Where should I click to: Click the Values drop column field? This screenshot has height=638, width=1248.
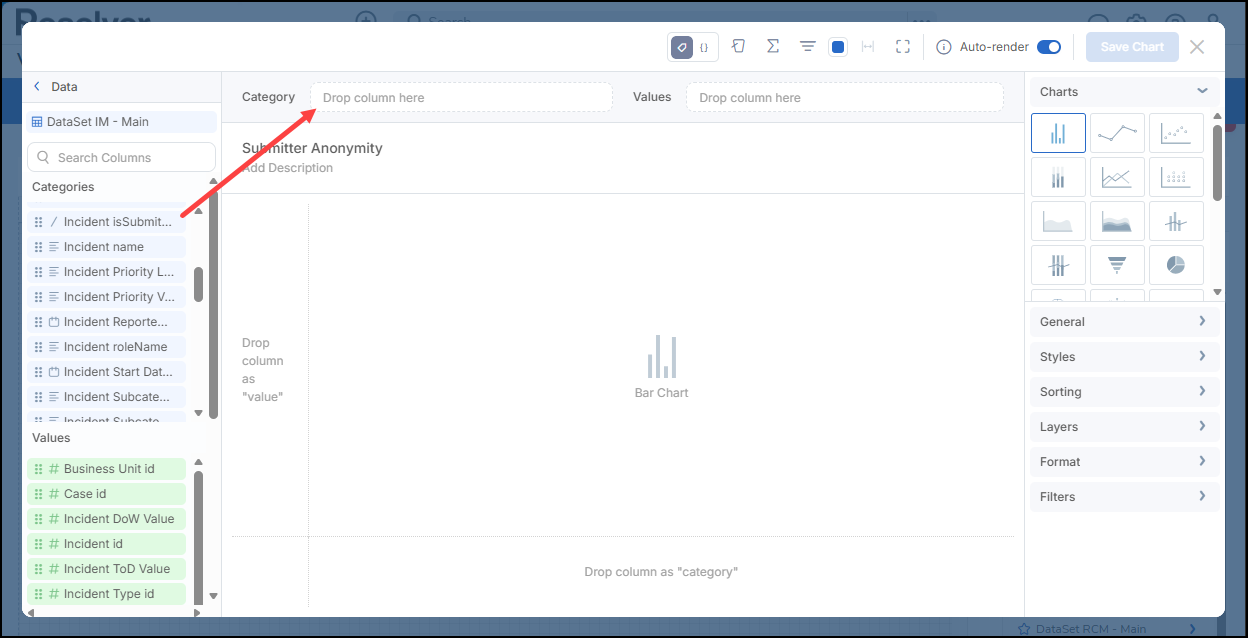coord(844,98)
